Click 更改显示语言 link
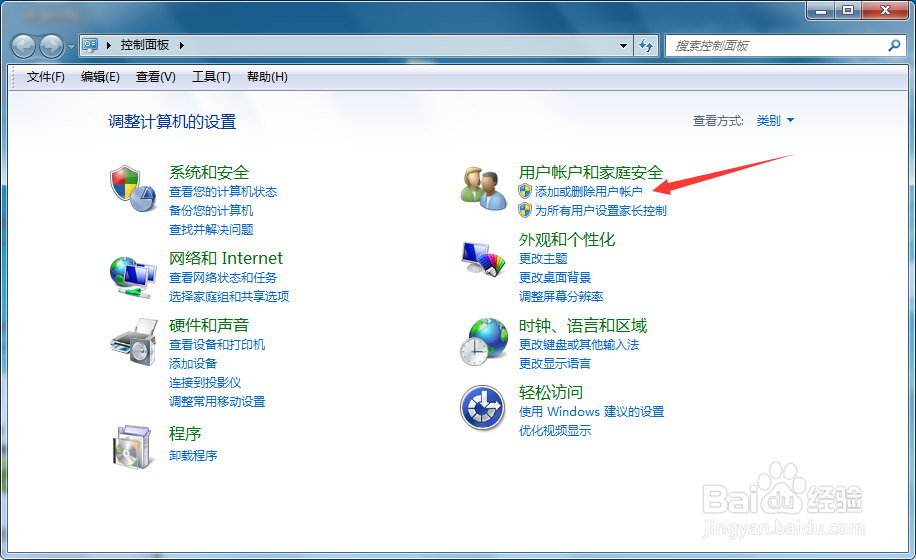This screenshot has height=560, width=916. tap(555, 364)
